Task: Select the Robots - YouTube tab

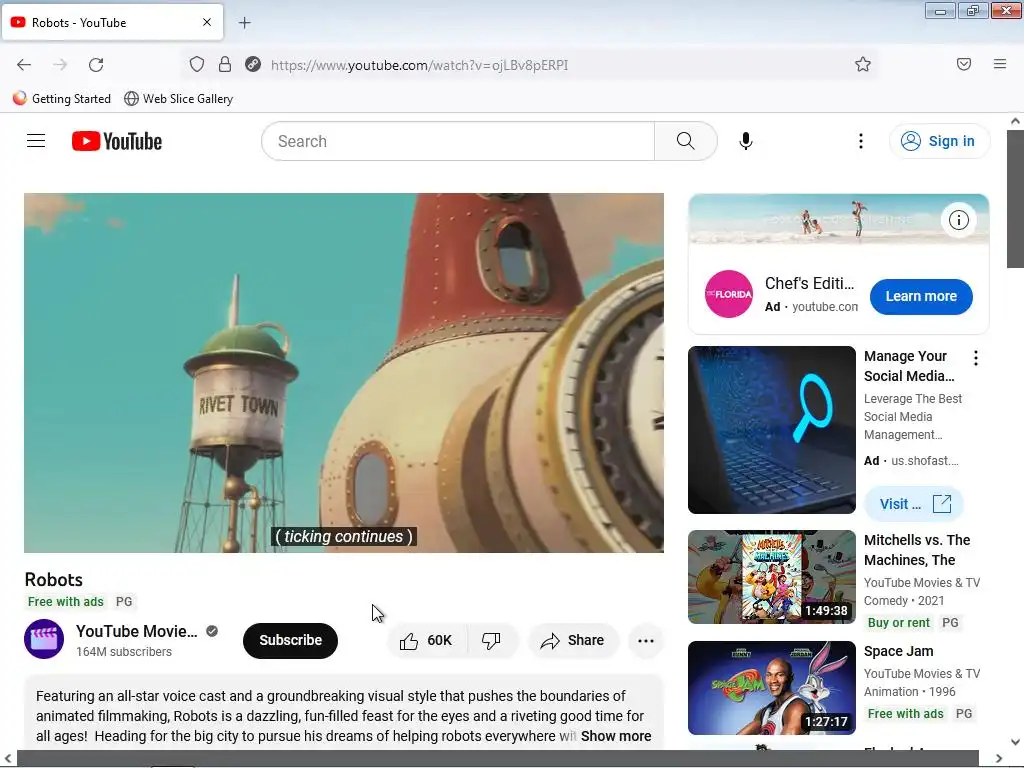Action: (112, 22)
